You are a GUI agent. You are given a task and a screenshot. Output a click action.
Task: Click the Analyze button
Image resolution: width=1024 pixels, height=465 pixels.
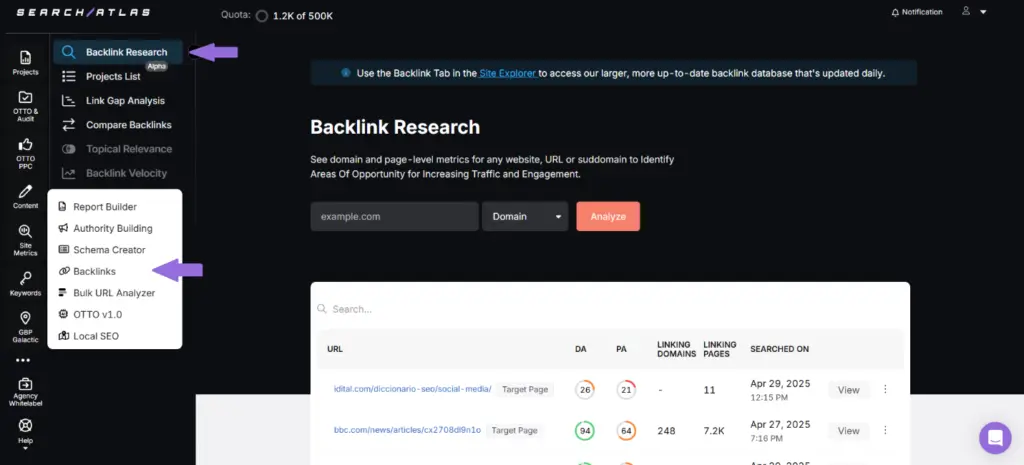[x=608, y=216]
